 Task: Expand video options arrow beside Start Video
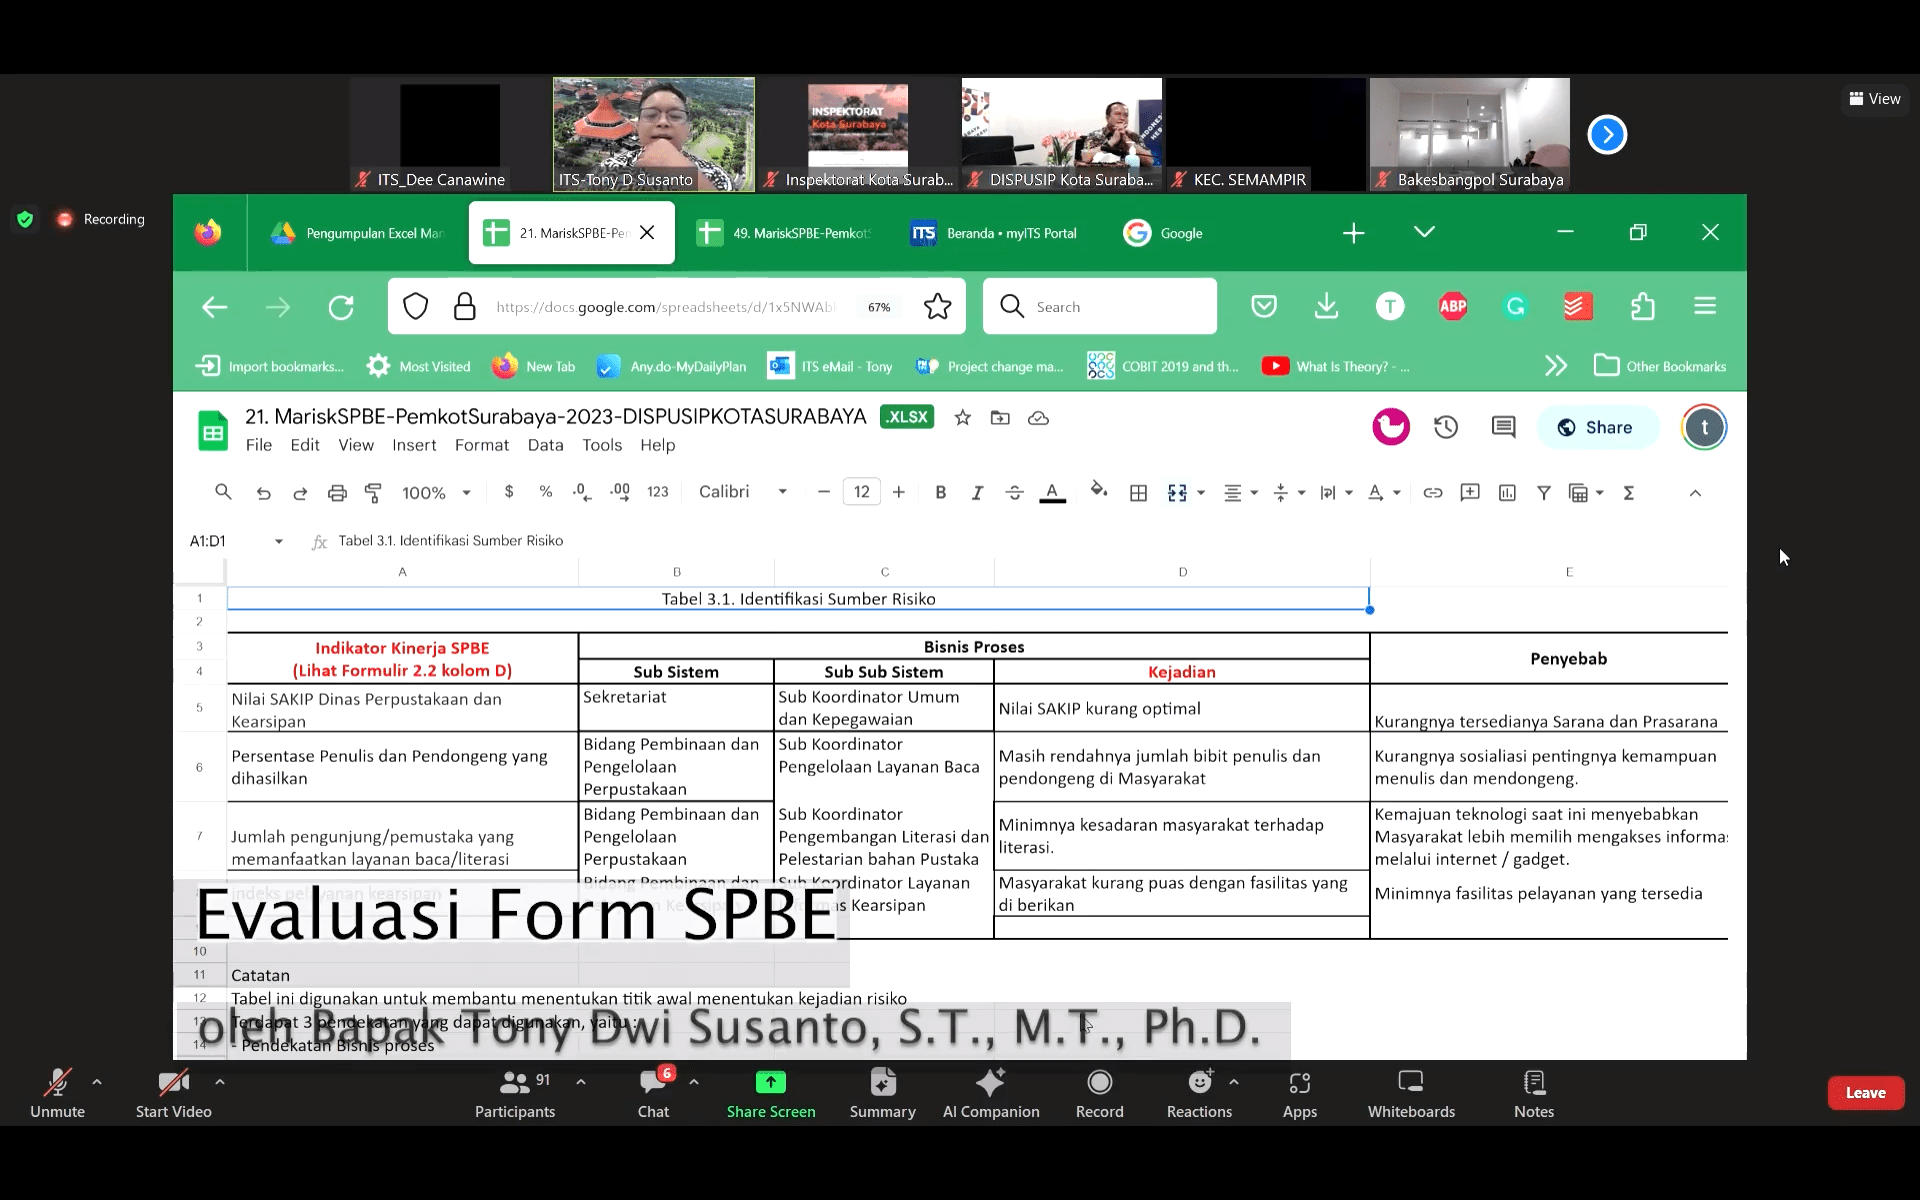coord(220,1082)
